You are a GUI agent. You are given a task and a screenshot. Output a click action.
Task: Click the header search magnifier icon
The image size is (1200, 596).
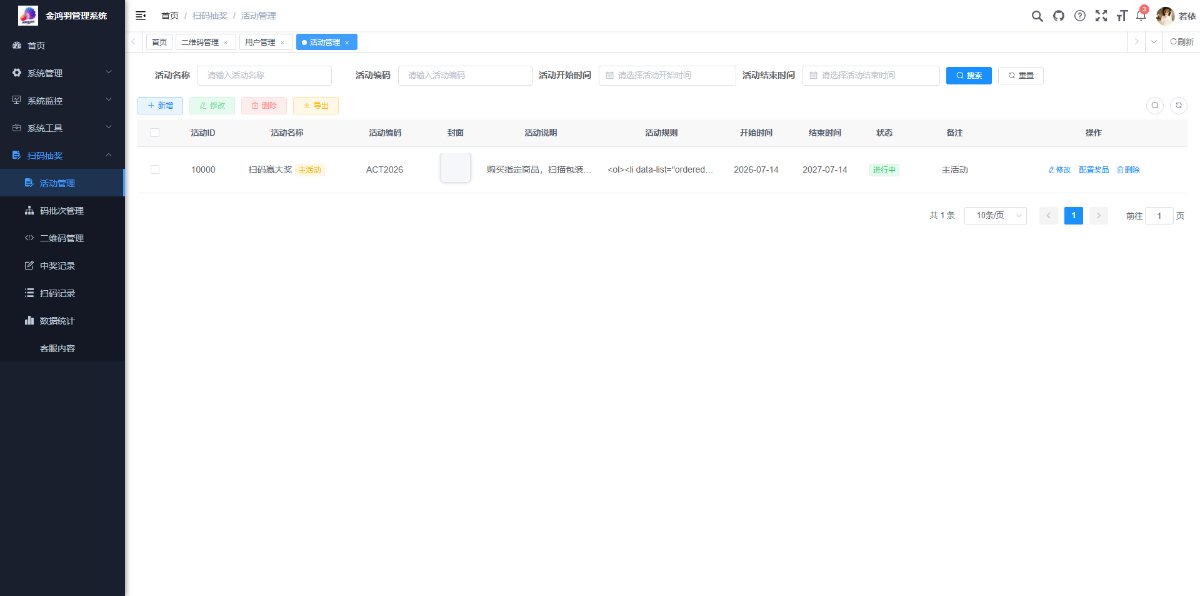(x=1037, y=15)
